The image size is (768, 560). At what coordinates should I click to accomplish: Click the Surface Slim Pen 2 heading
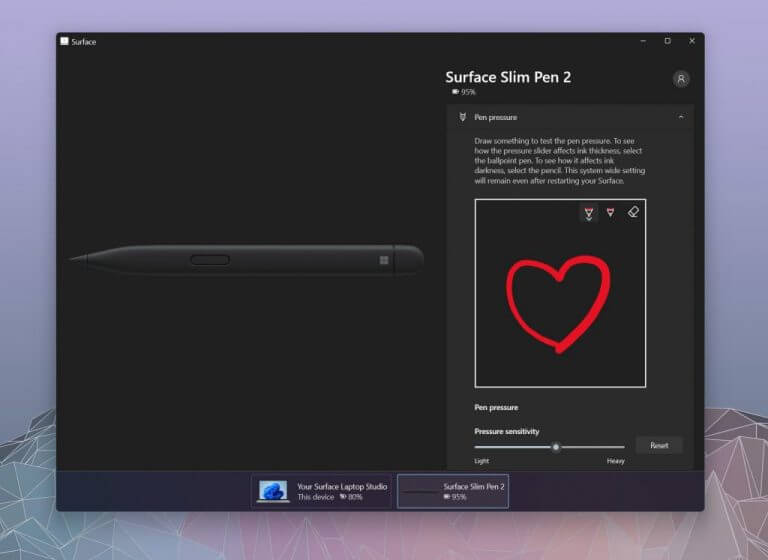point(508,77)
